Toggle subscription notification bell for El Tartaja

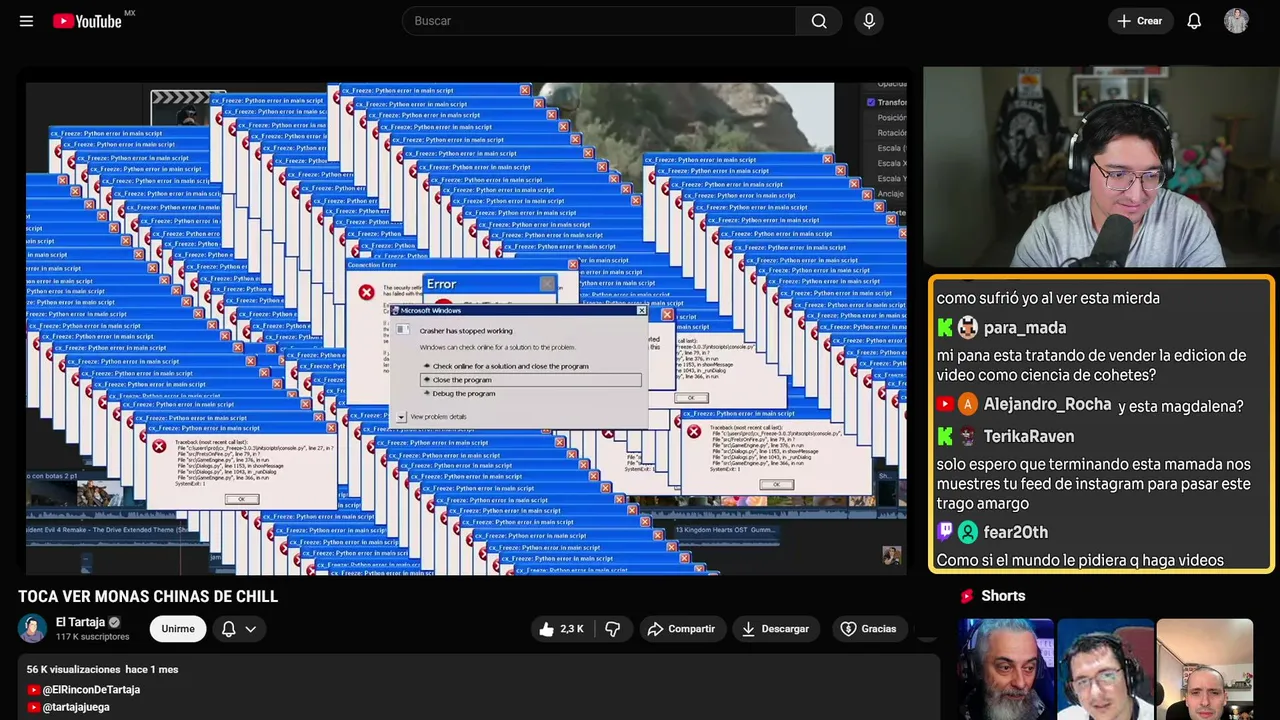[x=228, y=629]
